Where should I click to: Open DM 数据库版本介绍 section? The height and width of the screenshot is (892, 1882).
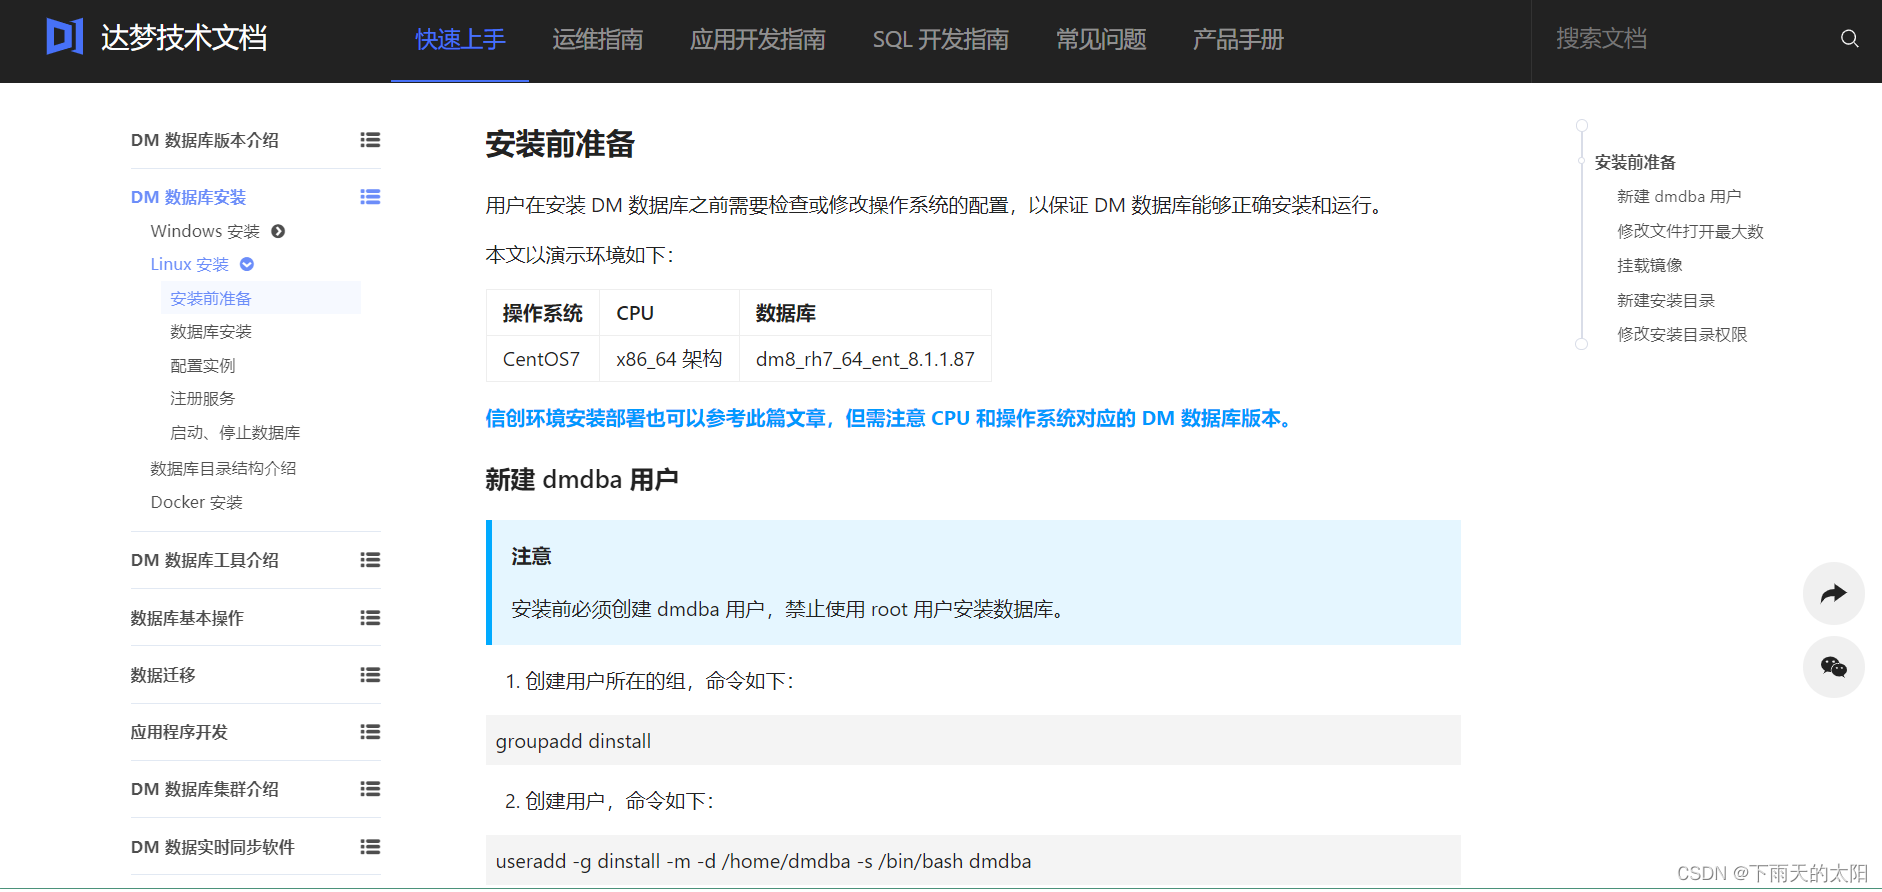click(x=205, y=140)
